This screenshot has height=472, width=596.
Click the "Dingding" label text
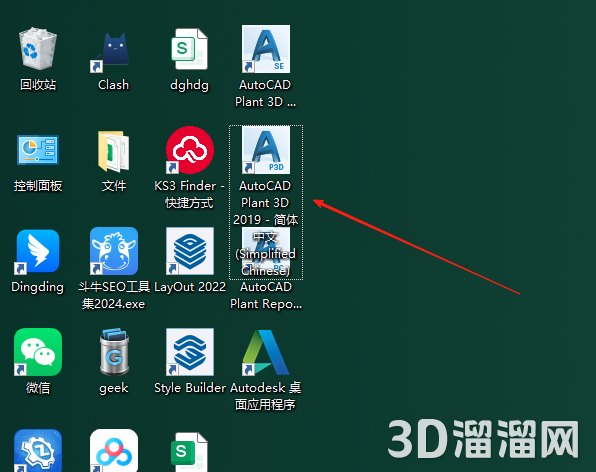pyautogui.click(x=37, y=287)
